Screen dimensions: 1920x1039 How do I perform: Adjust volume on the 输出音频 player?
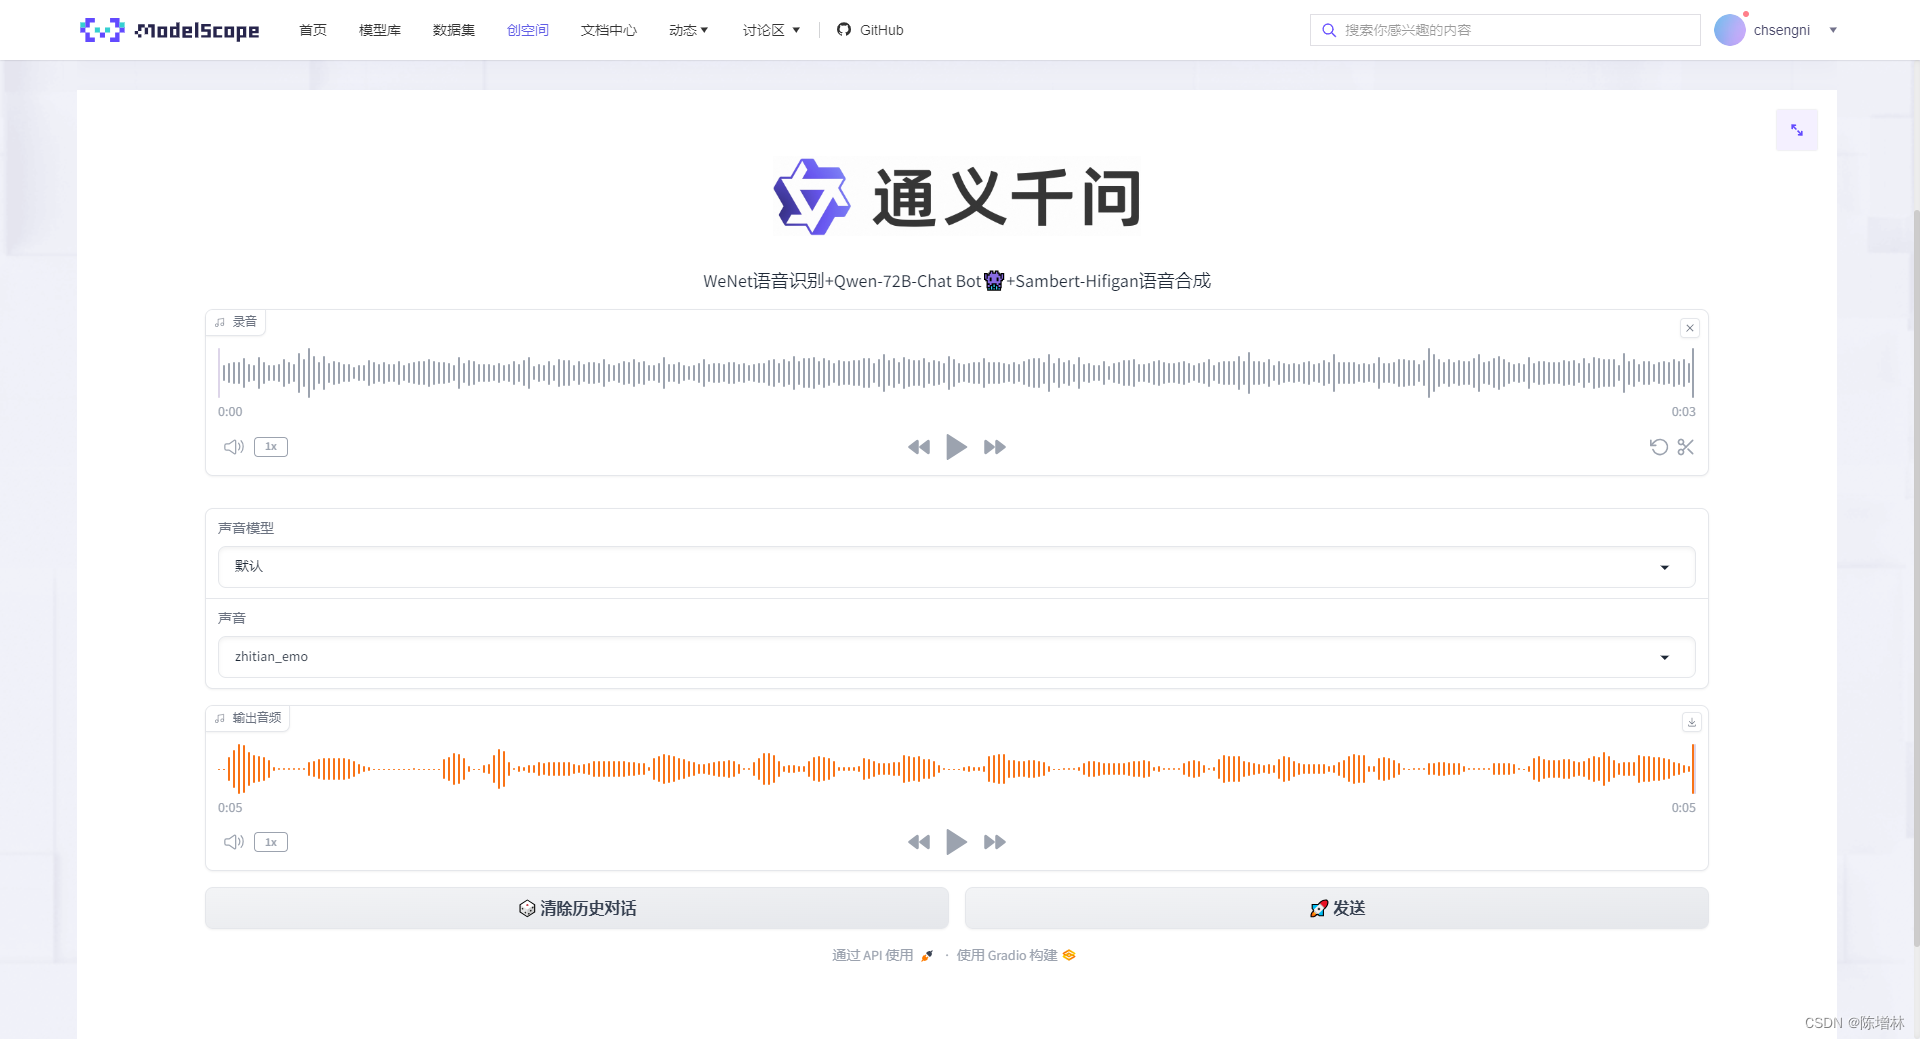(234, 842)
